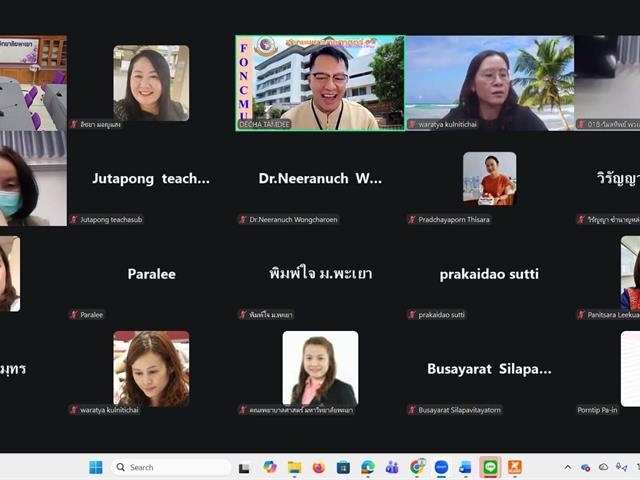
Task: Click the 'DECHA TAMDEE' name label
Action: tap(264, 124)
